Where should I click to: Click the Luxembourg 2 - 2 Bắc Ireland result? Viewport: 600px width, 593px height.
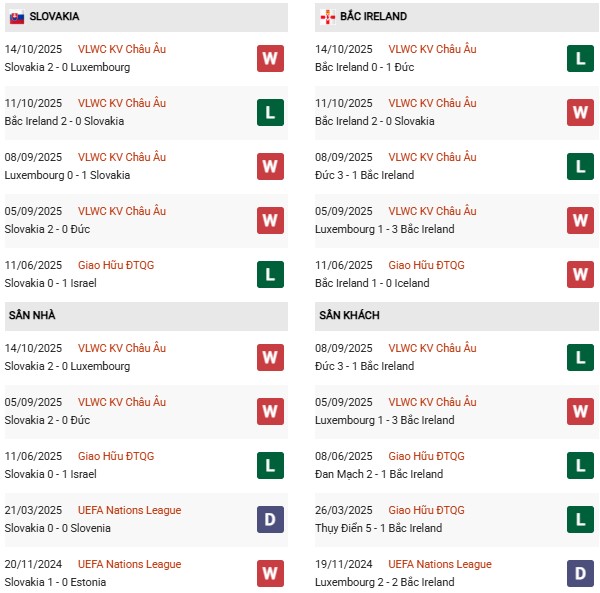click(x=383, y=582)
